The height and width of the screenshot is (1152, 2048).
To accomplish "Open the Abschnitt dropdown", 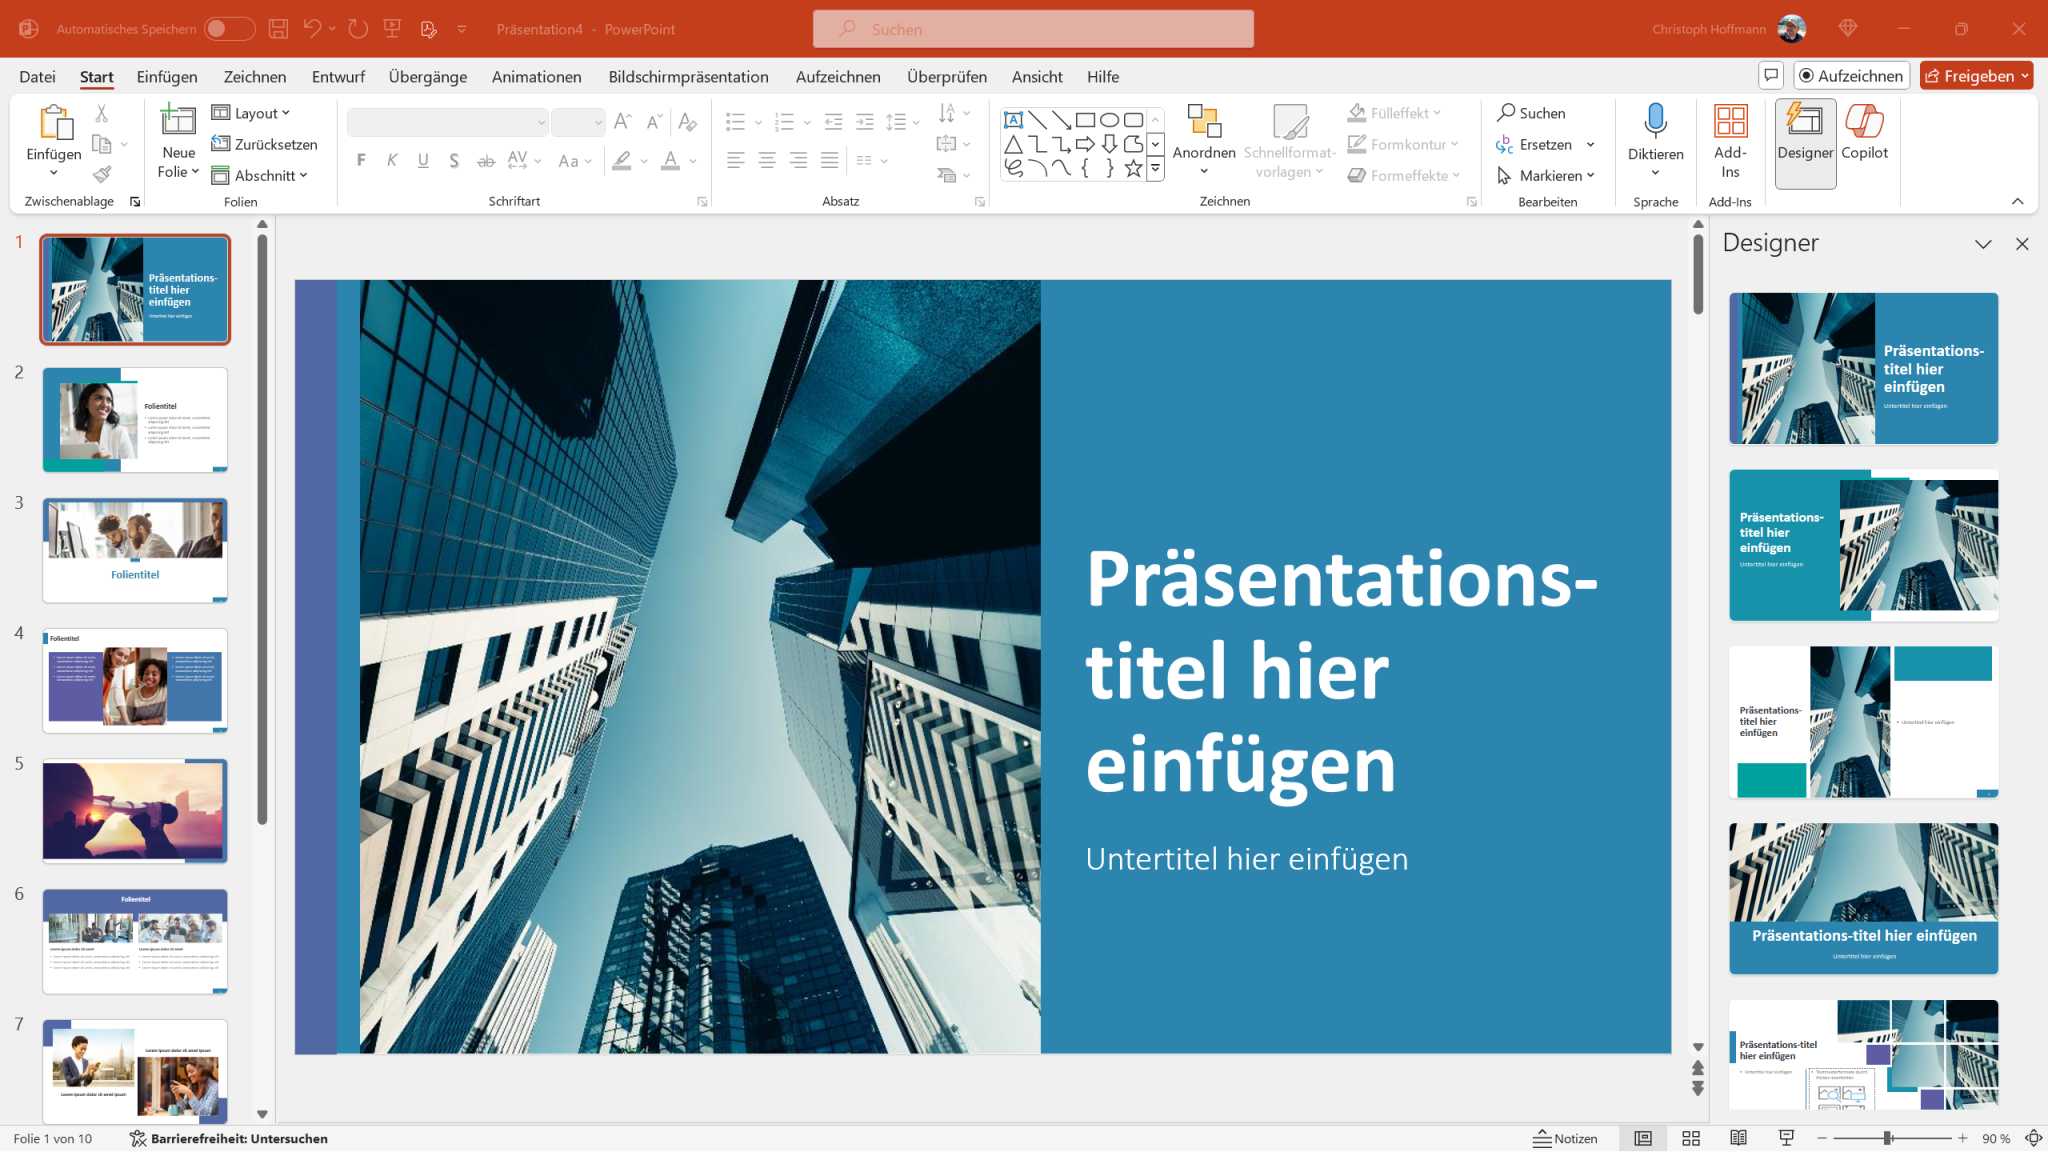I will 264,175.
